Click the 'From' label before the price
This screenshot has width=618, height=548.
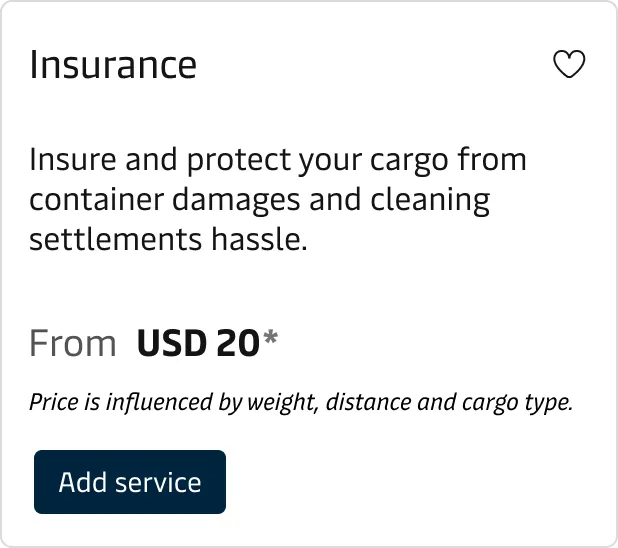pyautogui.click(x=73, y=344)
